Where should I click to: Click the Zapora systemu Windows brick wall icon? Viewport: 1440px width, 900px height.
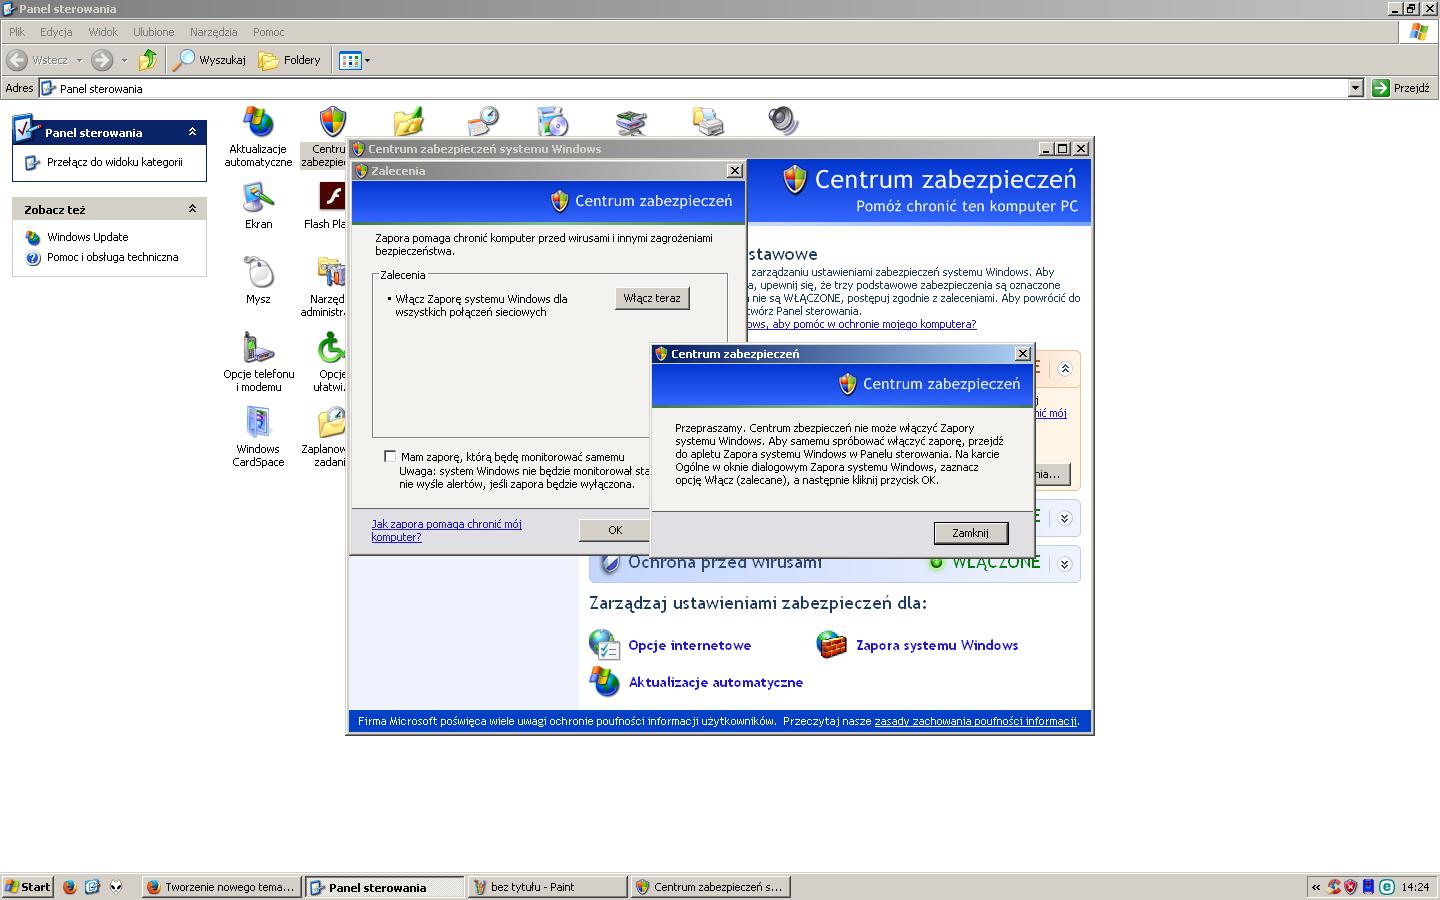pyautogui.click(x=832, y=644)
